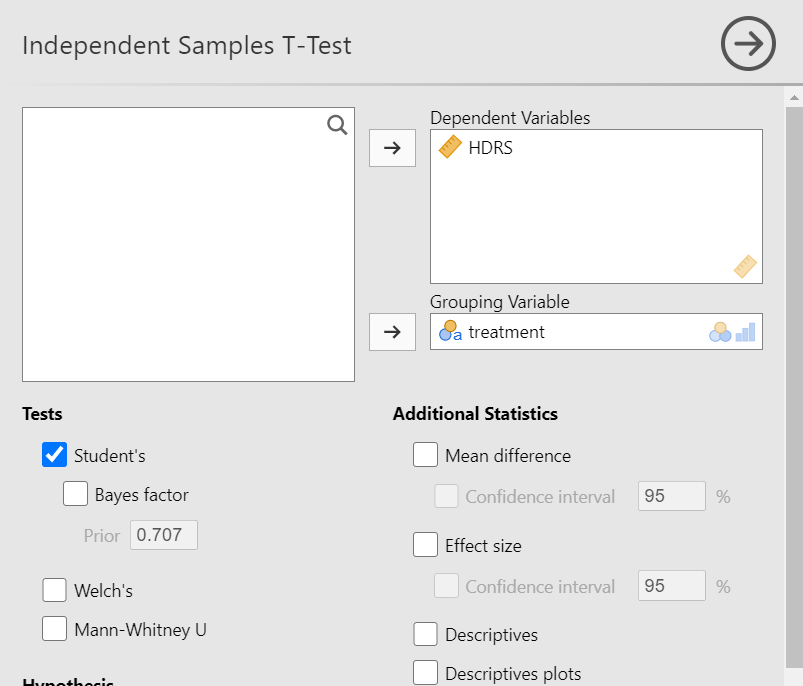Viewport: 803px width, 686px height.
Task: Uncheck the Student's test checkbox
Action: pos(54,455)
